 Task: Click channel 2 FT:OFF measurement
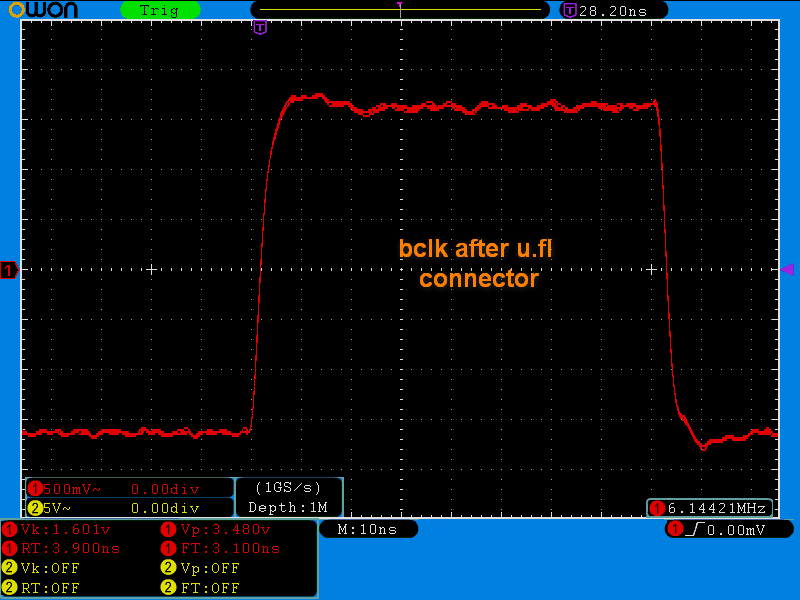(210, 588)
